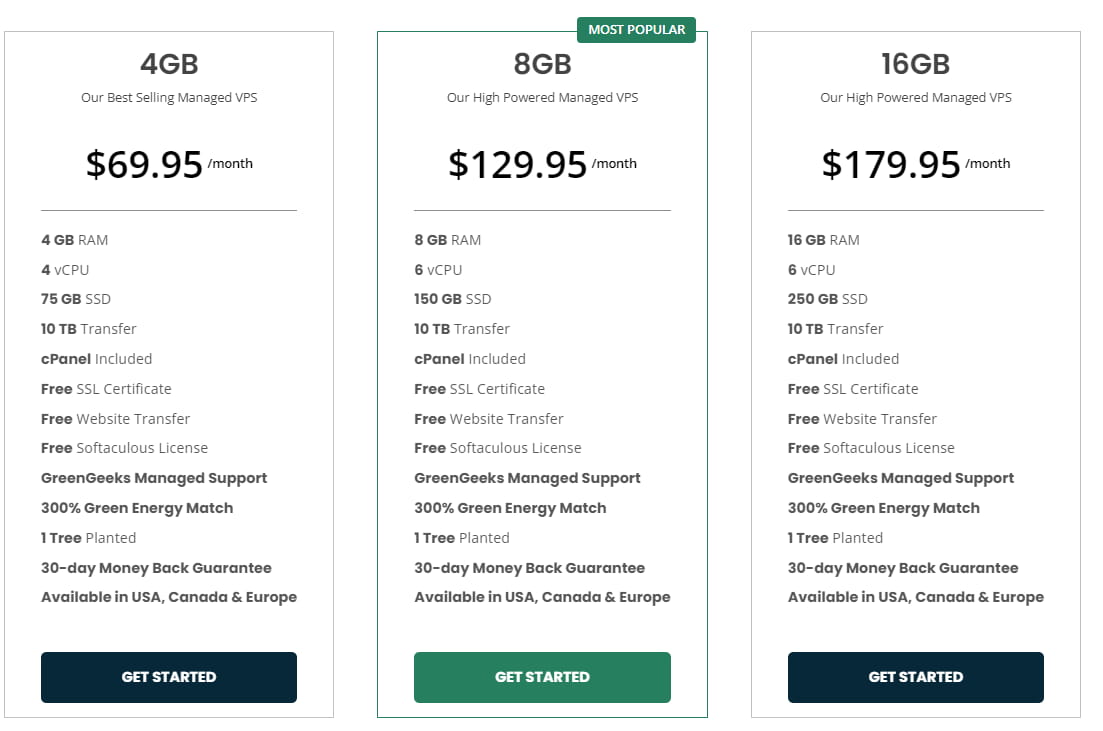This screenshot has width=1103, height=731.
Task: Click the 250 GB SSD storage line
Action: [827, 299]
